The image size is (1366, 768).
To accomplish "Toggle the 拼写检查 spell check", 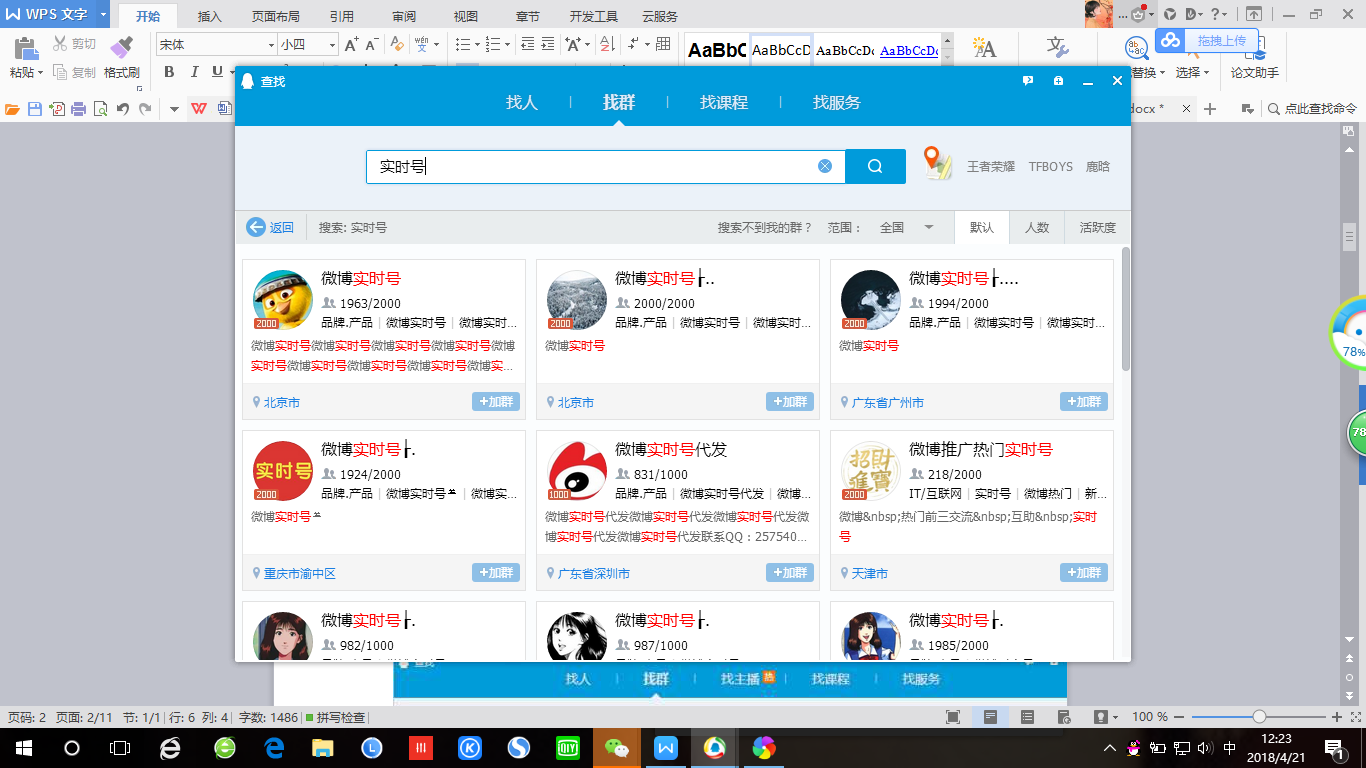I will (x=336, y=717).
